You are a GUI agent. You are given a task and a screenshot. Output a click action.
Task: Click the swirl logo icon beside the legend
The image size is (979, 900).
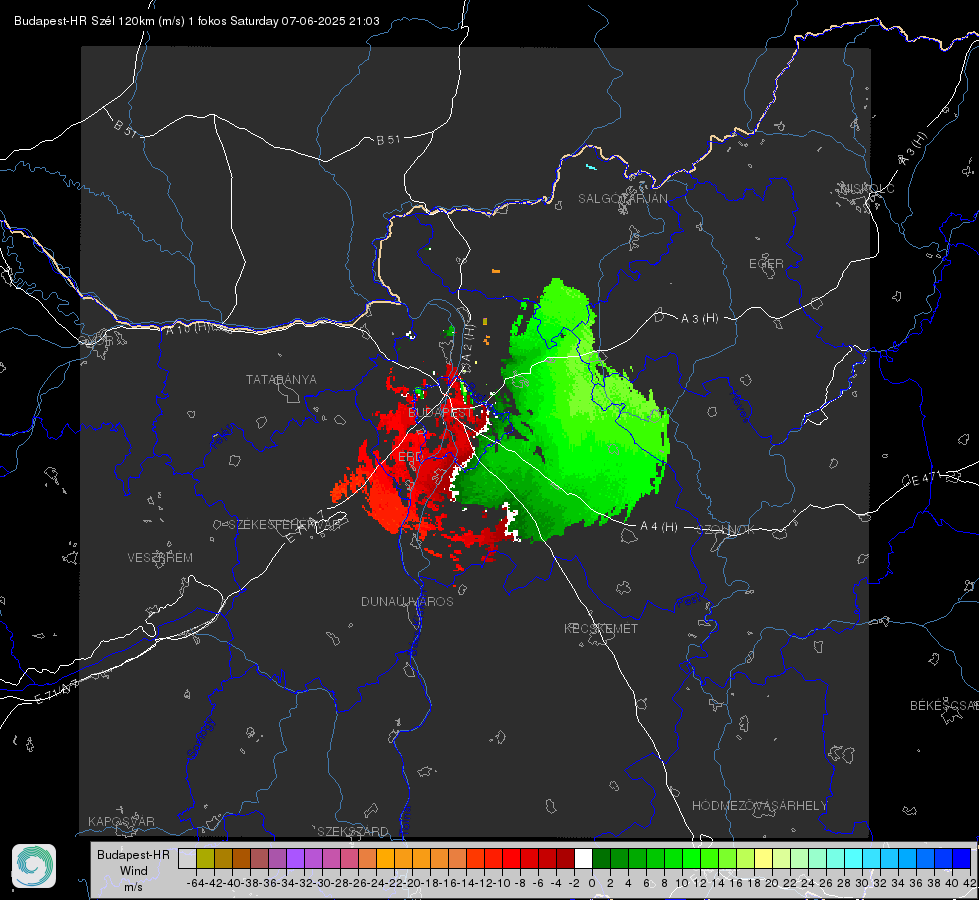pos(34,866)
